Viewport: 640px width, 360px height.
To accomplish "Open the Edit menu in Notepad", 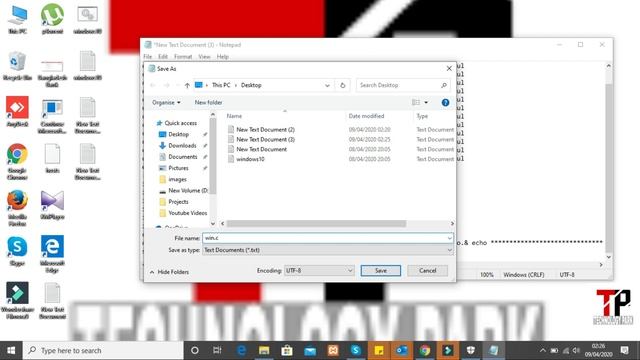I will [x=163, y=57].
